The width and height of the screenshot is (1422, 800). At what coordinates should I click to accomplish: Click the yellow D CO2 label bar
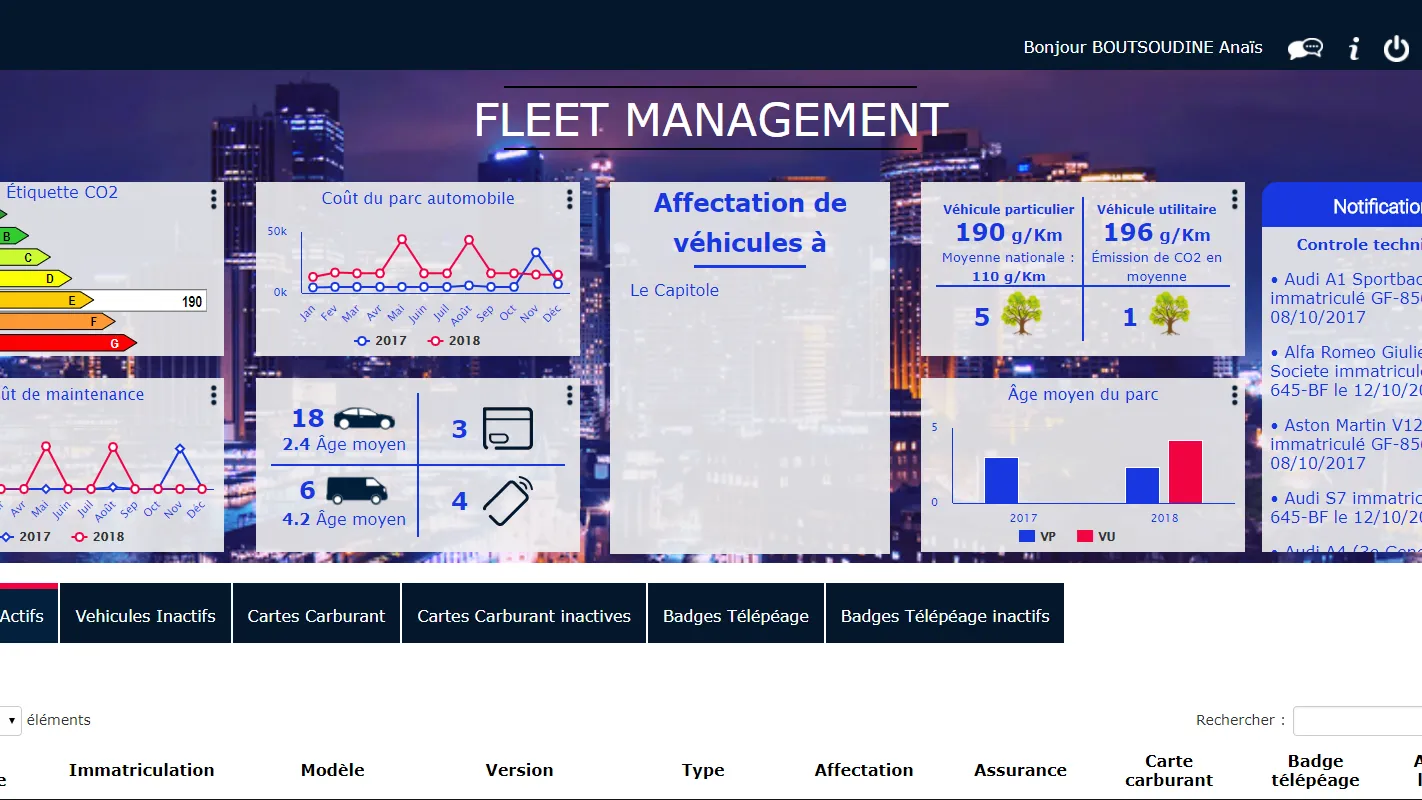[36, 278]
